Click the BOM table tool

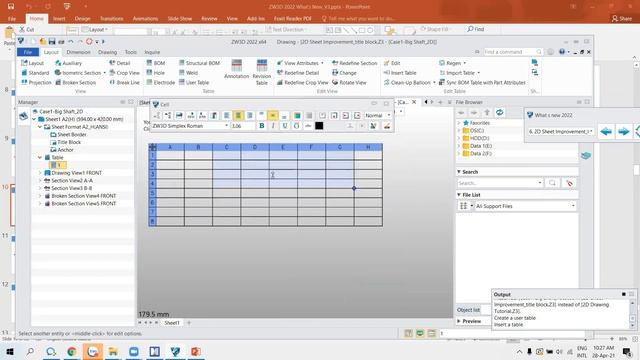click(x=156, y=63)
